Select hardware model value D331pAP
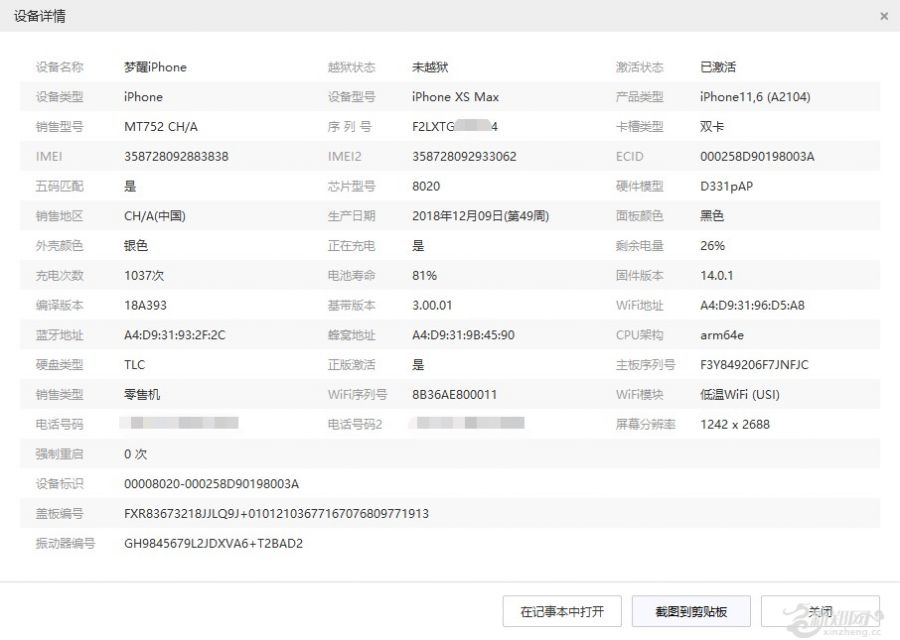 [x=726, y=187]
